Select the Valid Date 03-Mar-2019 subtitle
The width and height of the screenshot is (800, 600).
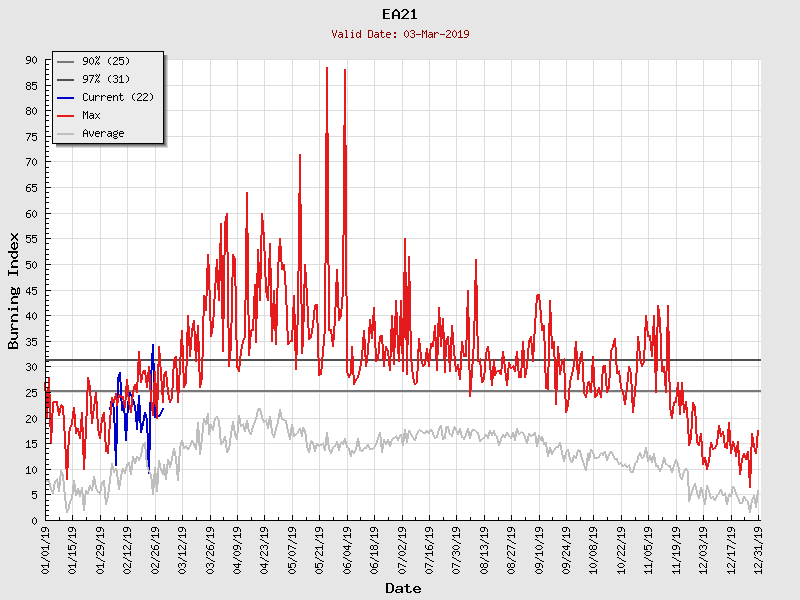point(400,34)
